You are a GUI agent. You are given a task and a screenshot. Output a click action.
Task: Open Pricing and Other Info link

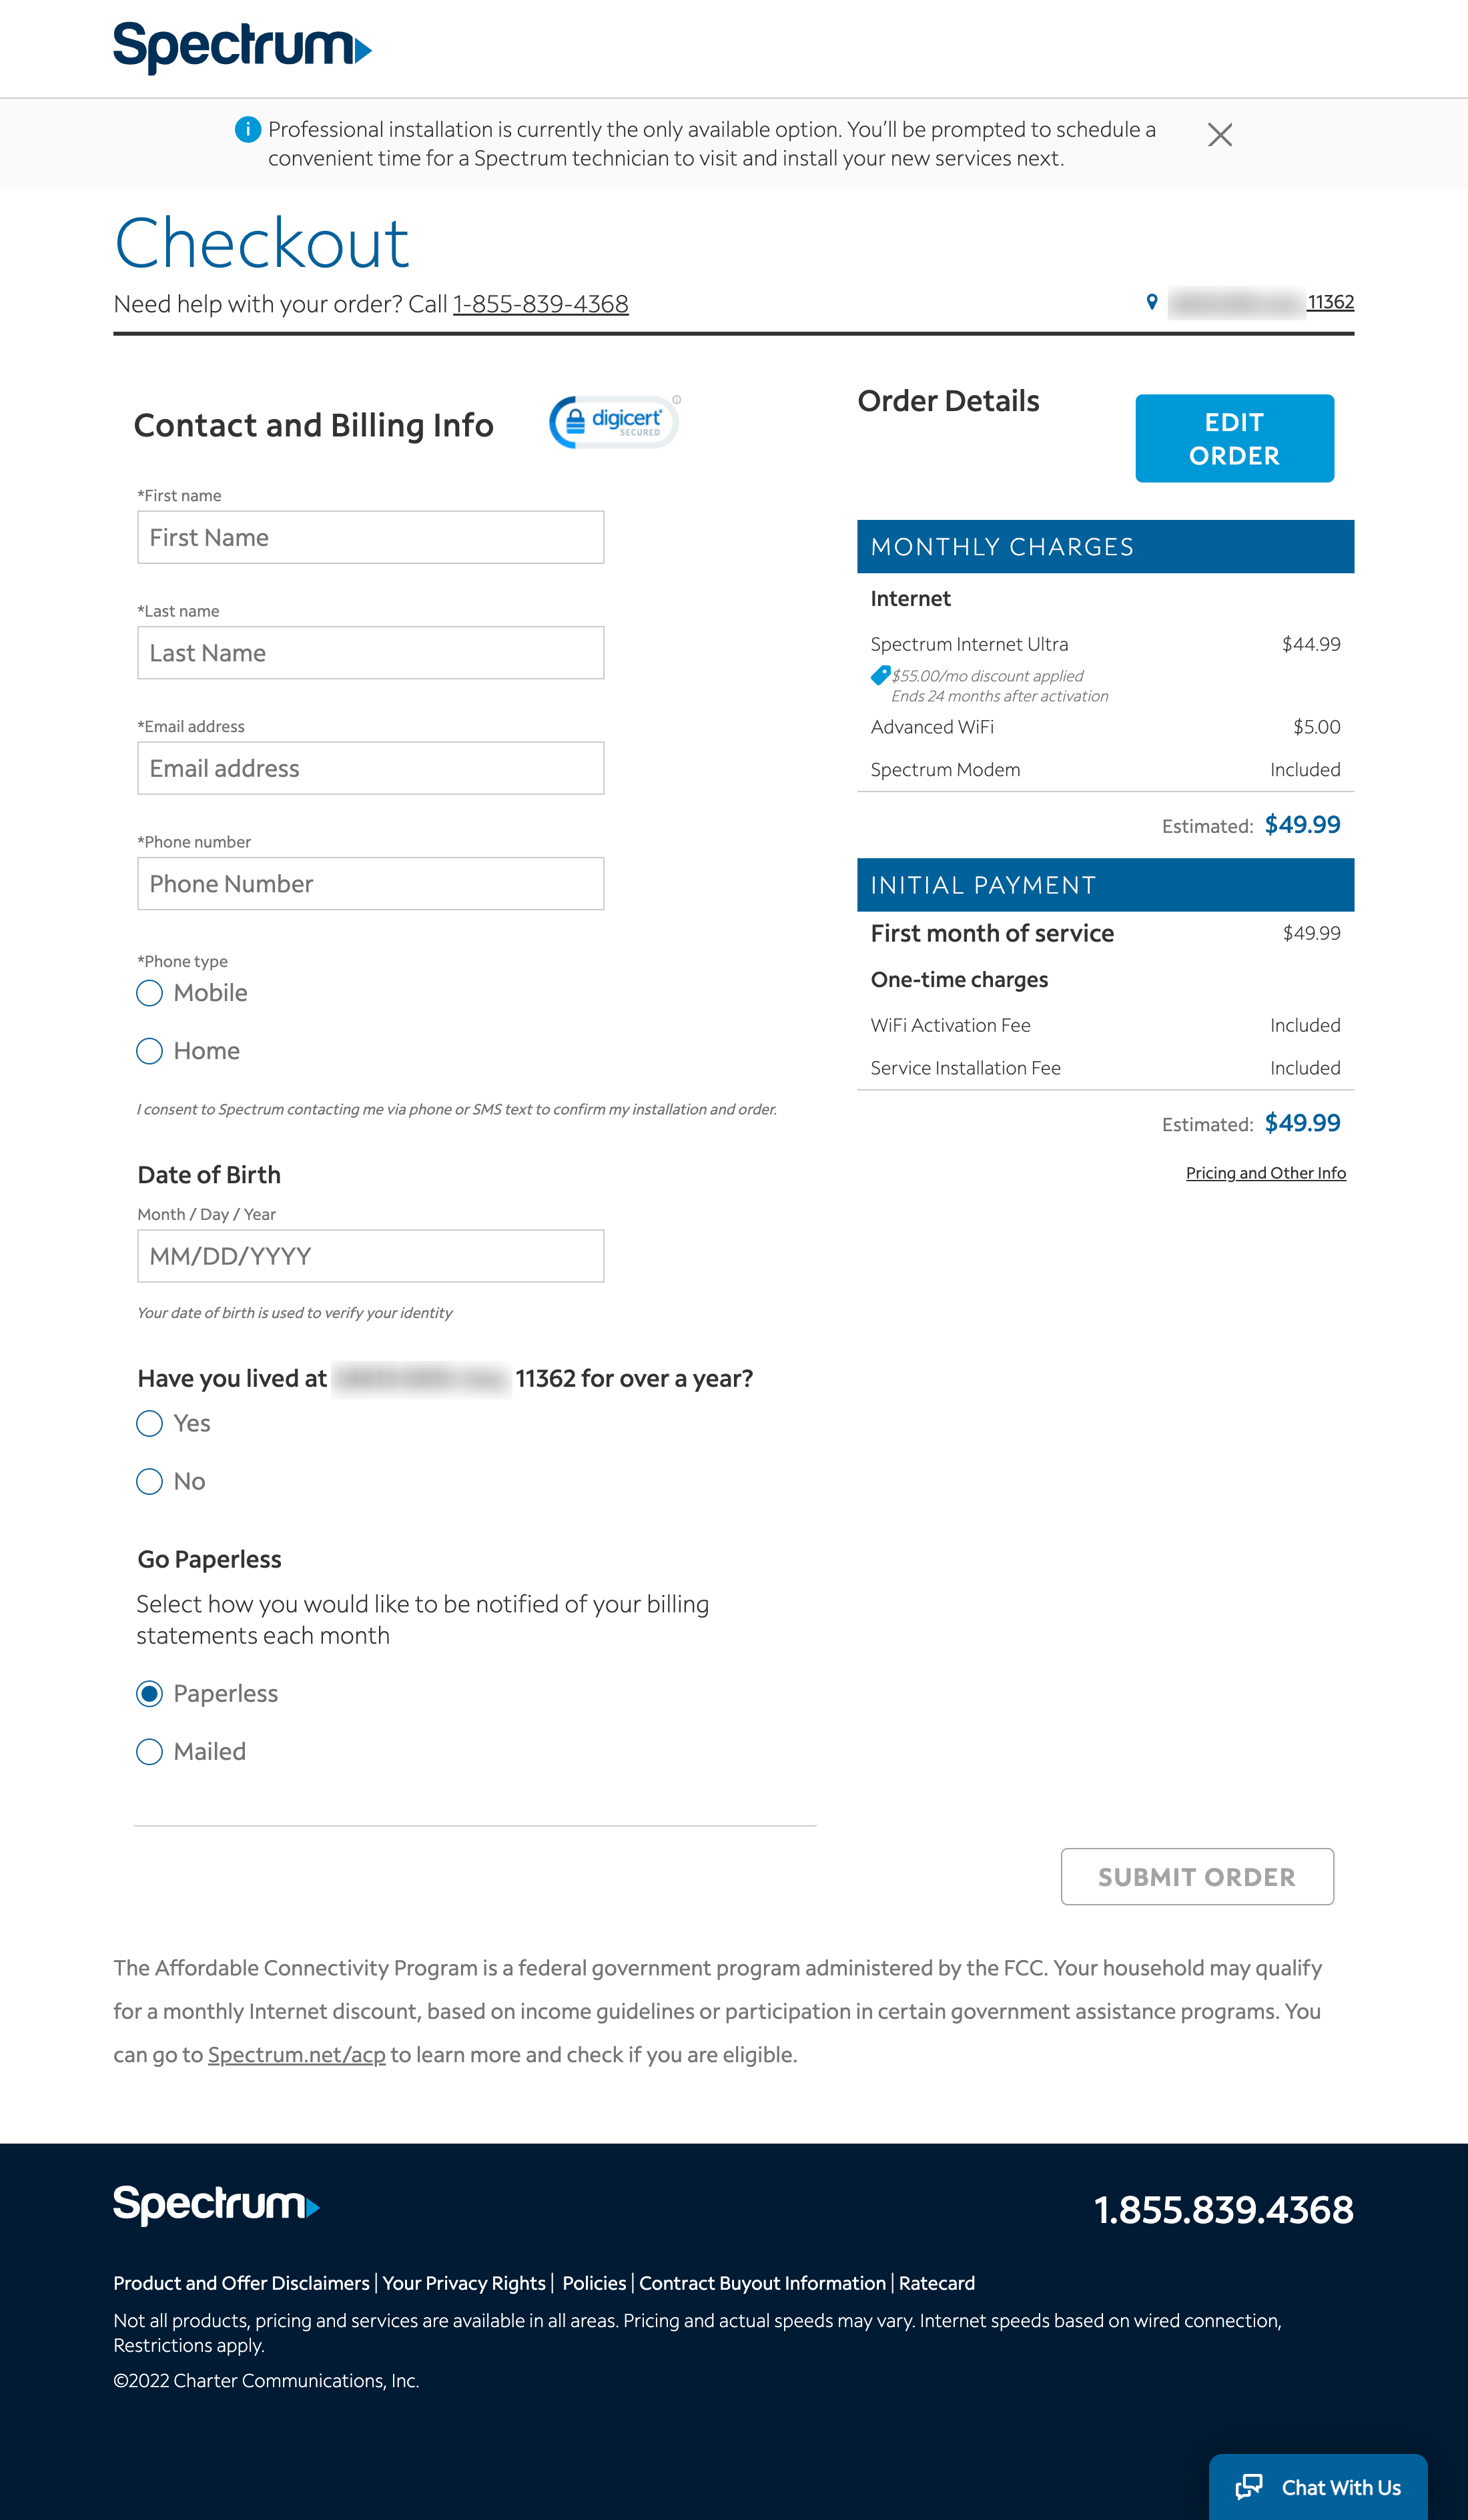coord(1265,1173)
